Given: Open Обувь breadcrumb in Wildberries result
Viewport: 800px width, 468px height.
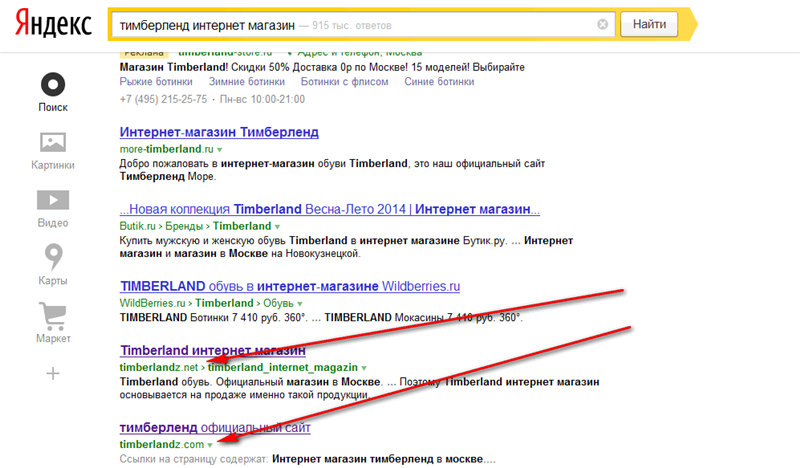Looking at the screenshot, I should pos(278,303).
